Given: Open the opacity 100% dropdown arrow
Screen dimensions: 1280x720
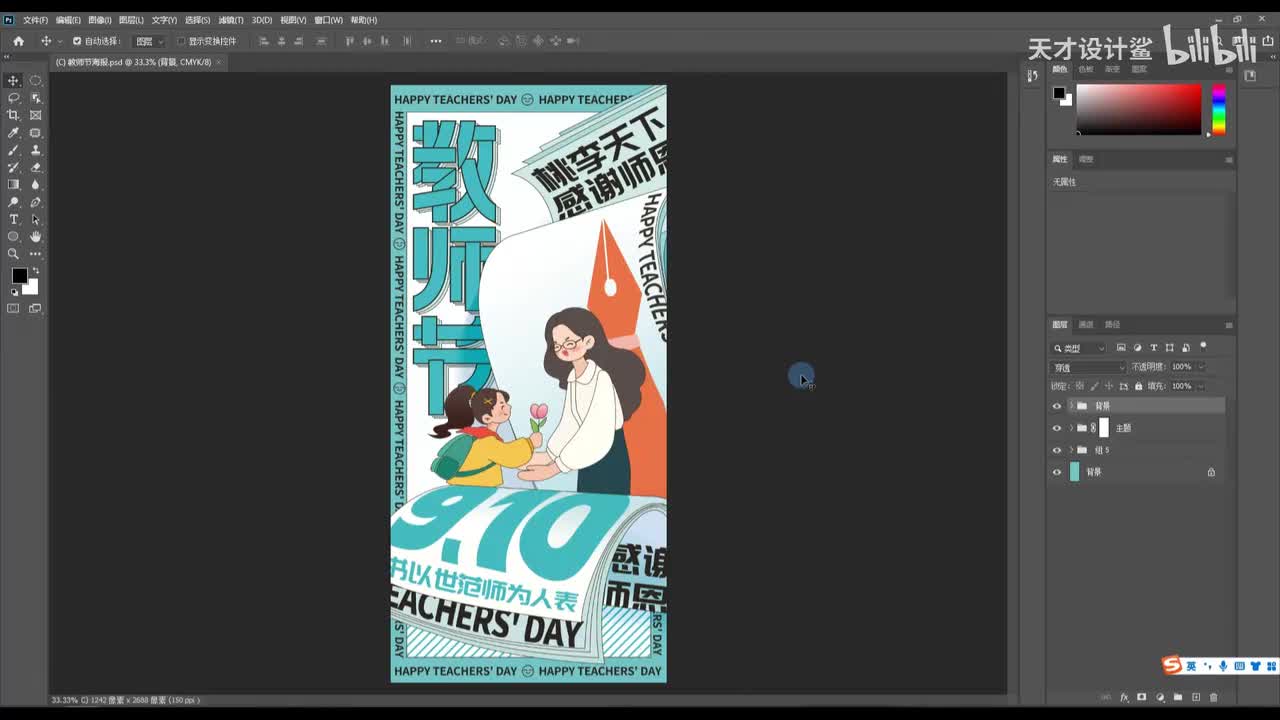Looking at the screenshot, I should click(1201, 367).
